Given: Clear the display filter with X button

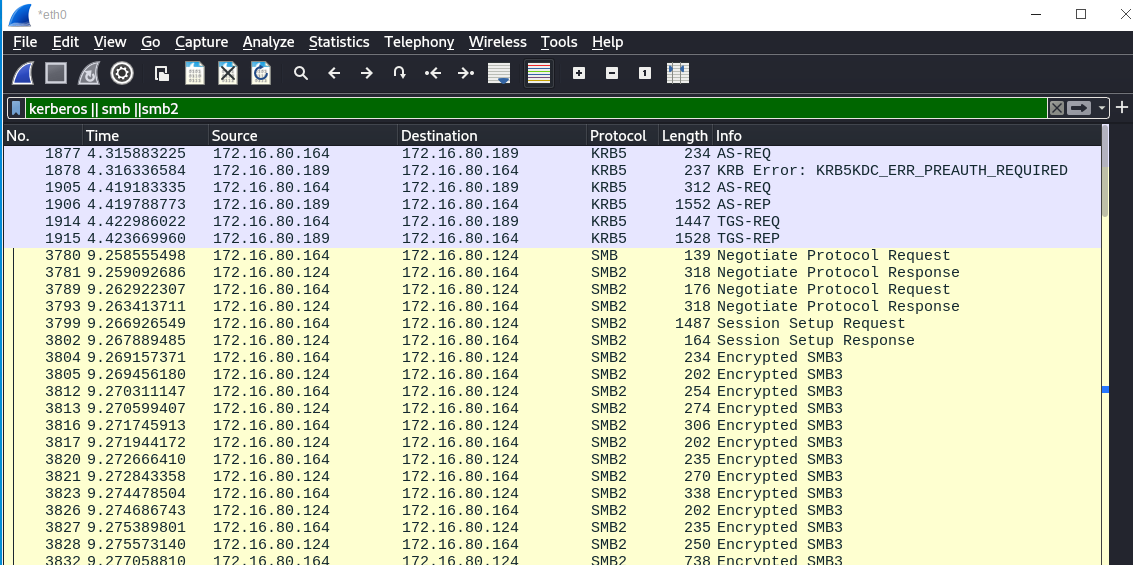Looking at the screenshot, I should pyautogui.click(x=1056, y=108).
